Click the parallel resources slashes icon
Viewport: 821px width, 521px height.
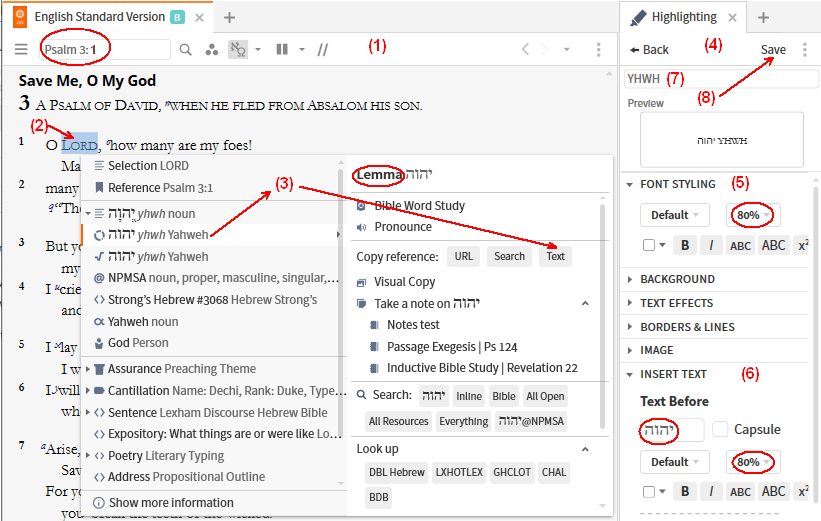click(x=323, y=49)
